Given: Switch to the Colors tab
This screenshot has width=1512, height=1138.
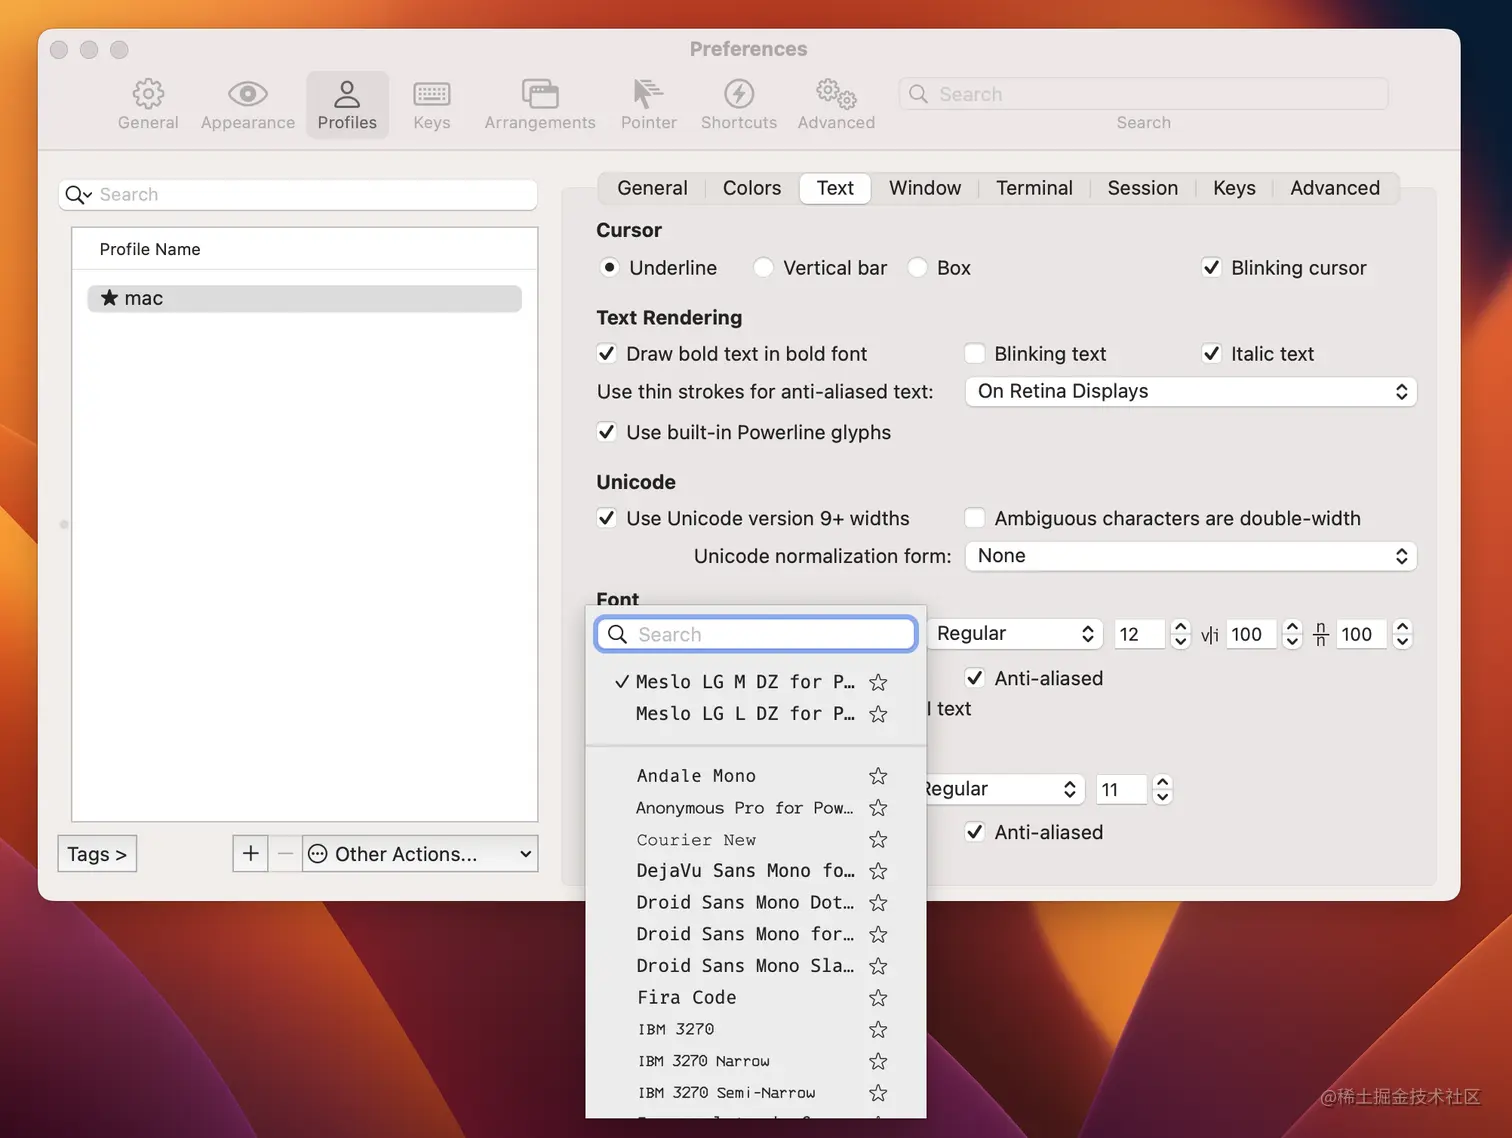Looking at the screenshot, I should (x=752, y=188).
